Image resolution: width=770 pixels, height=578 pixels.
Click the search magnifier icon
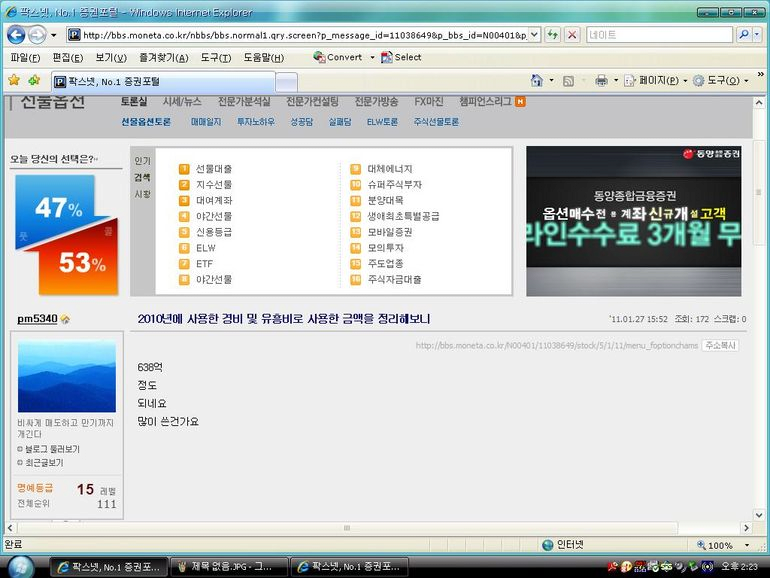coord(744,35)
